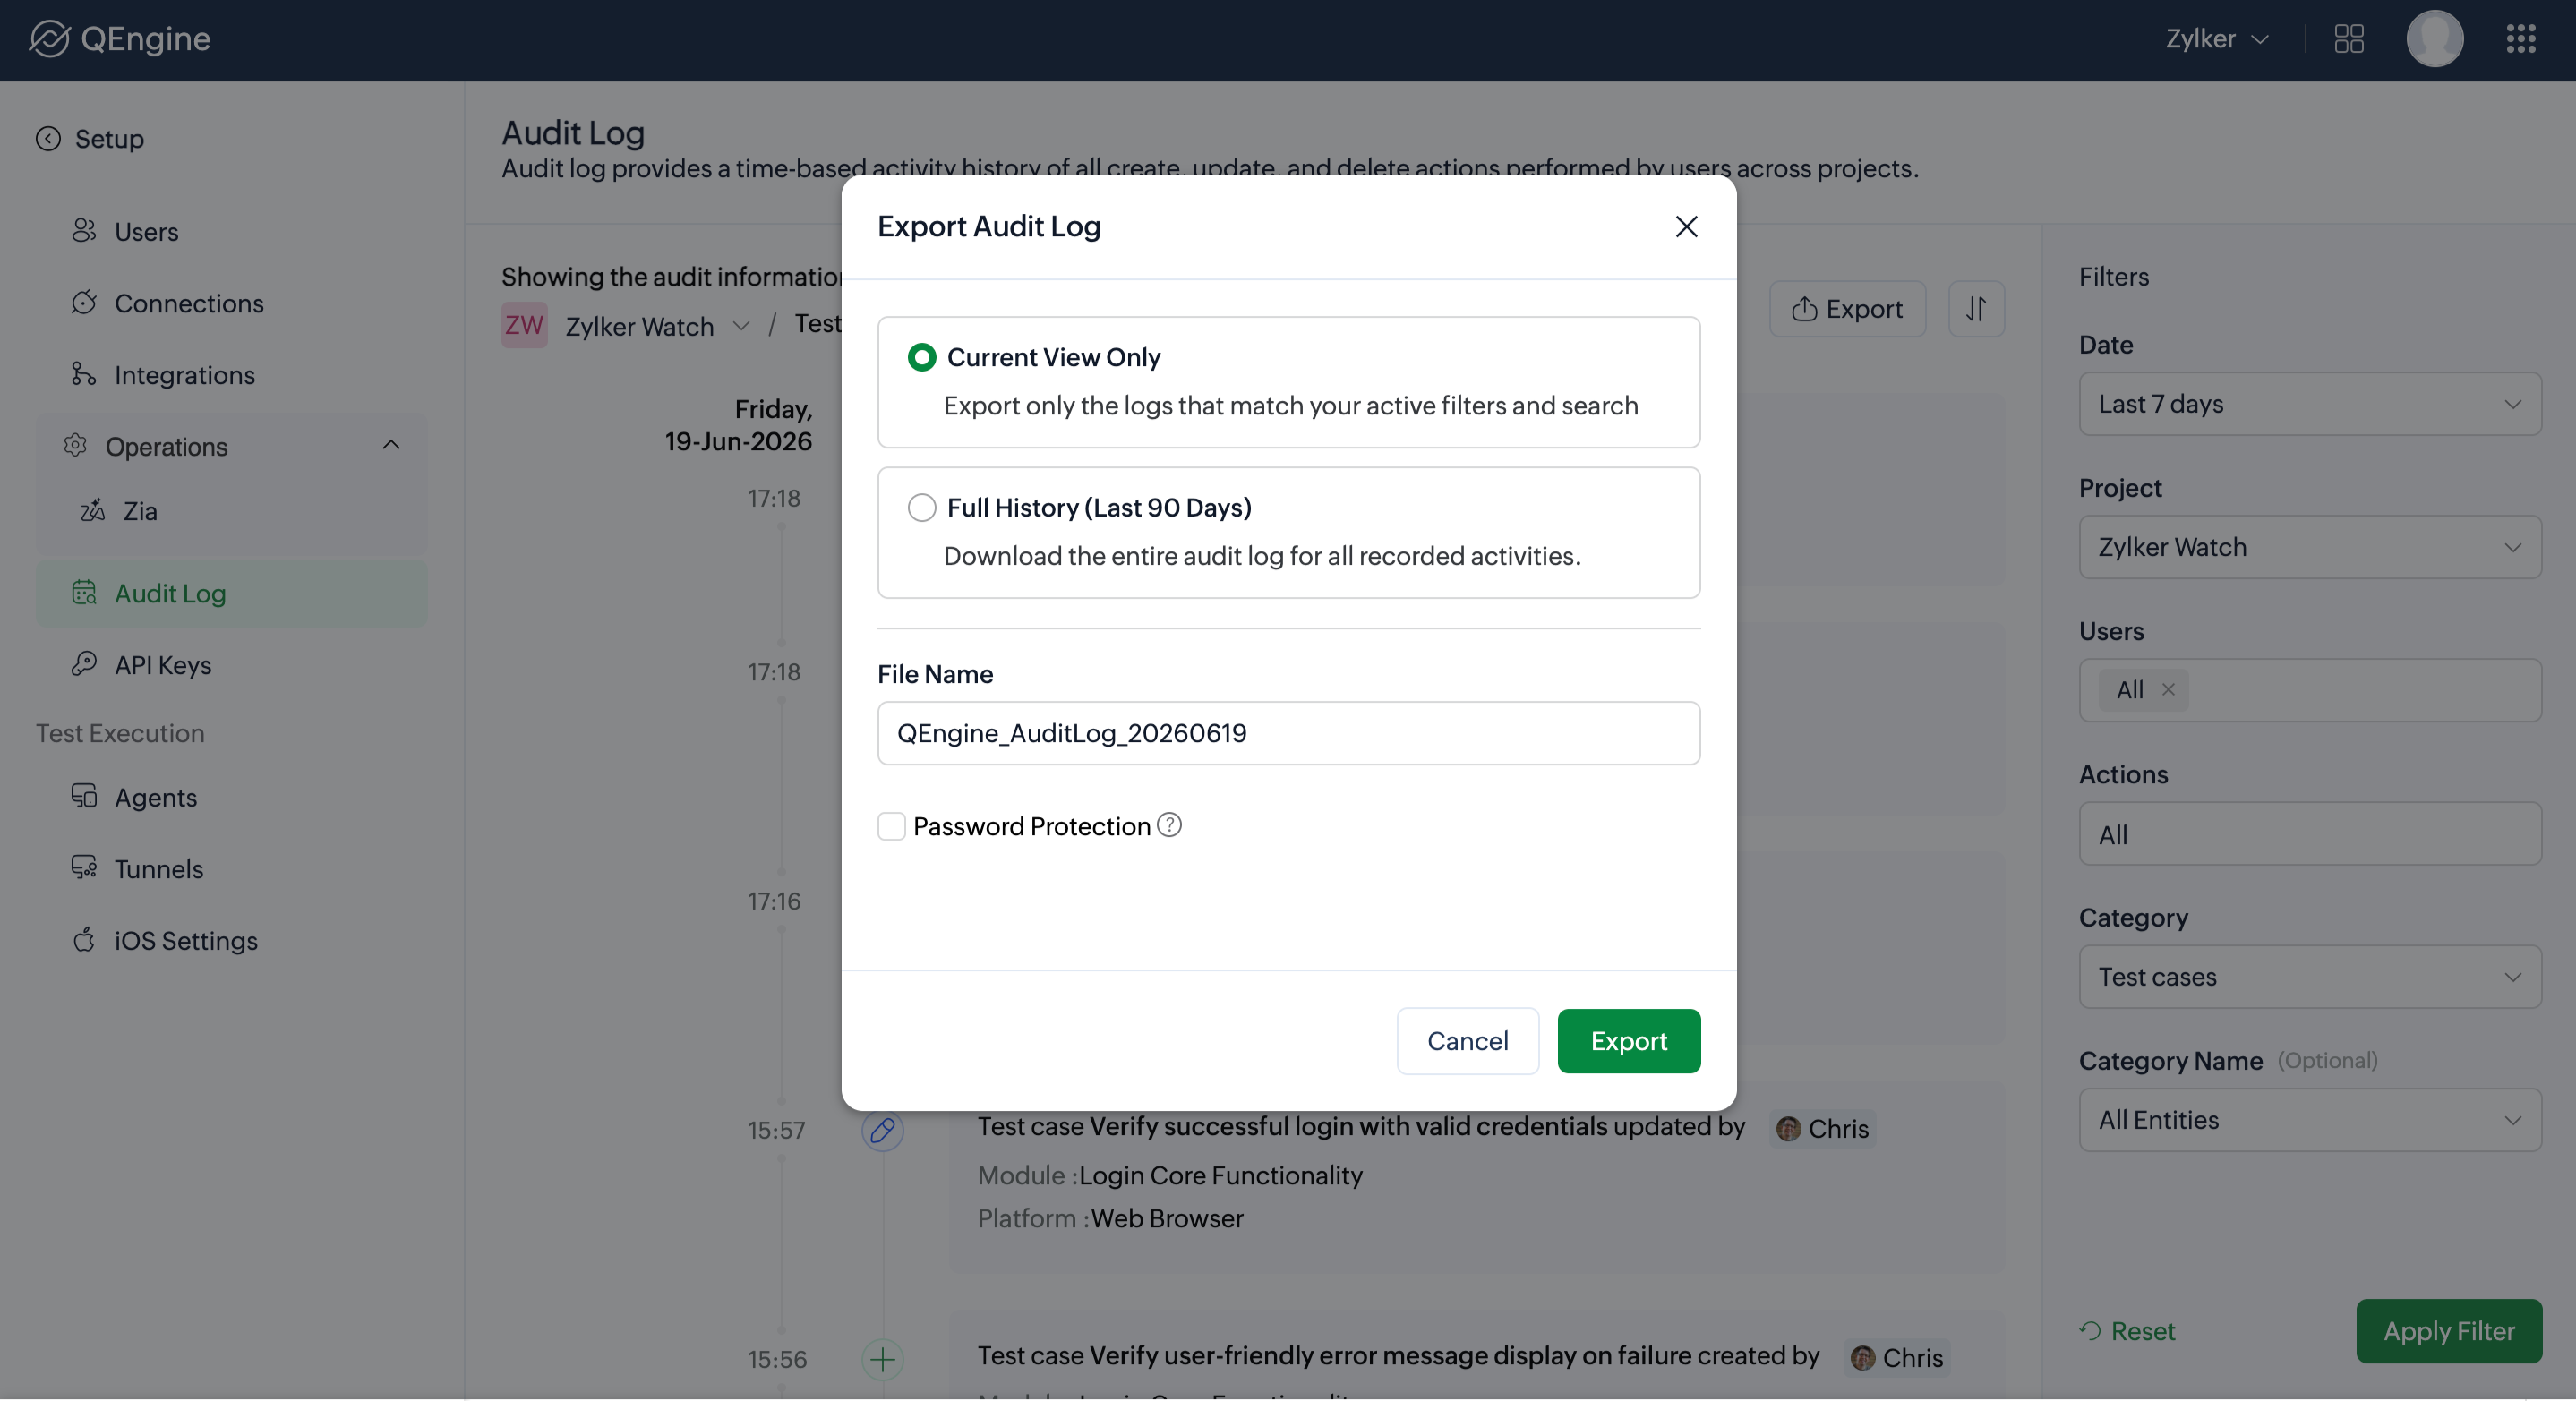The image size is (2576, 1401).
Task: Open the Category Test cases dropdown
Action: (2309, 977)
